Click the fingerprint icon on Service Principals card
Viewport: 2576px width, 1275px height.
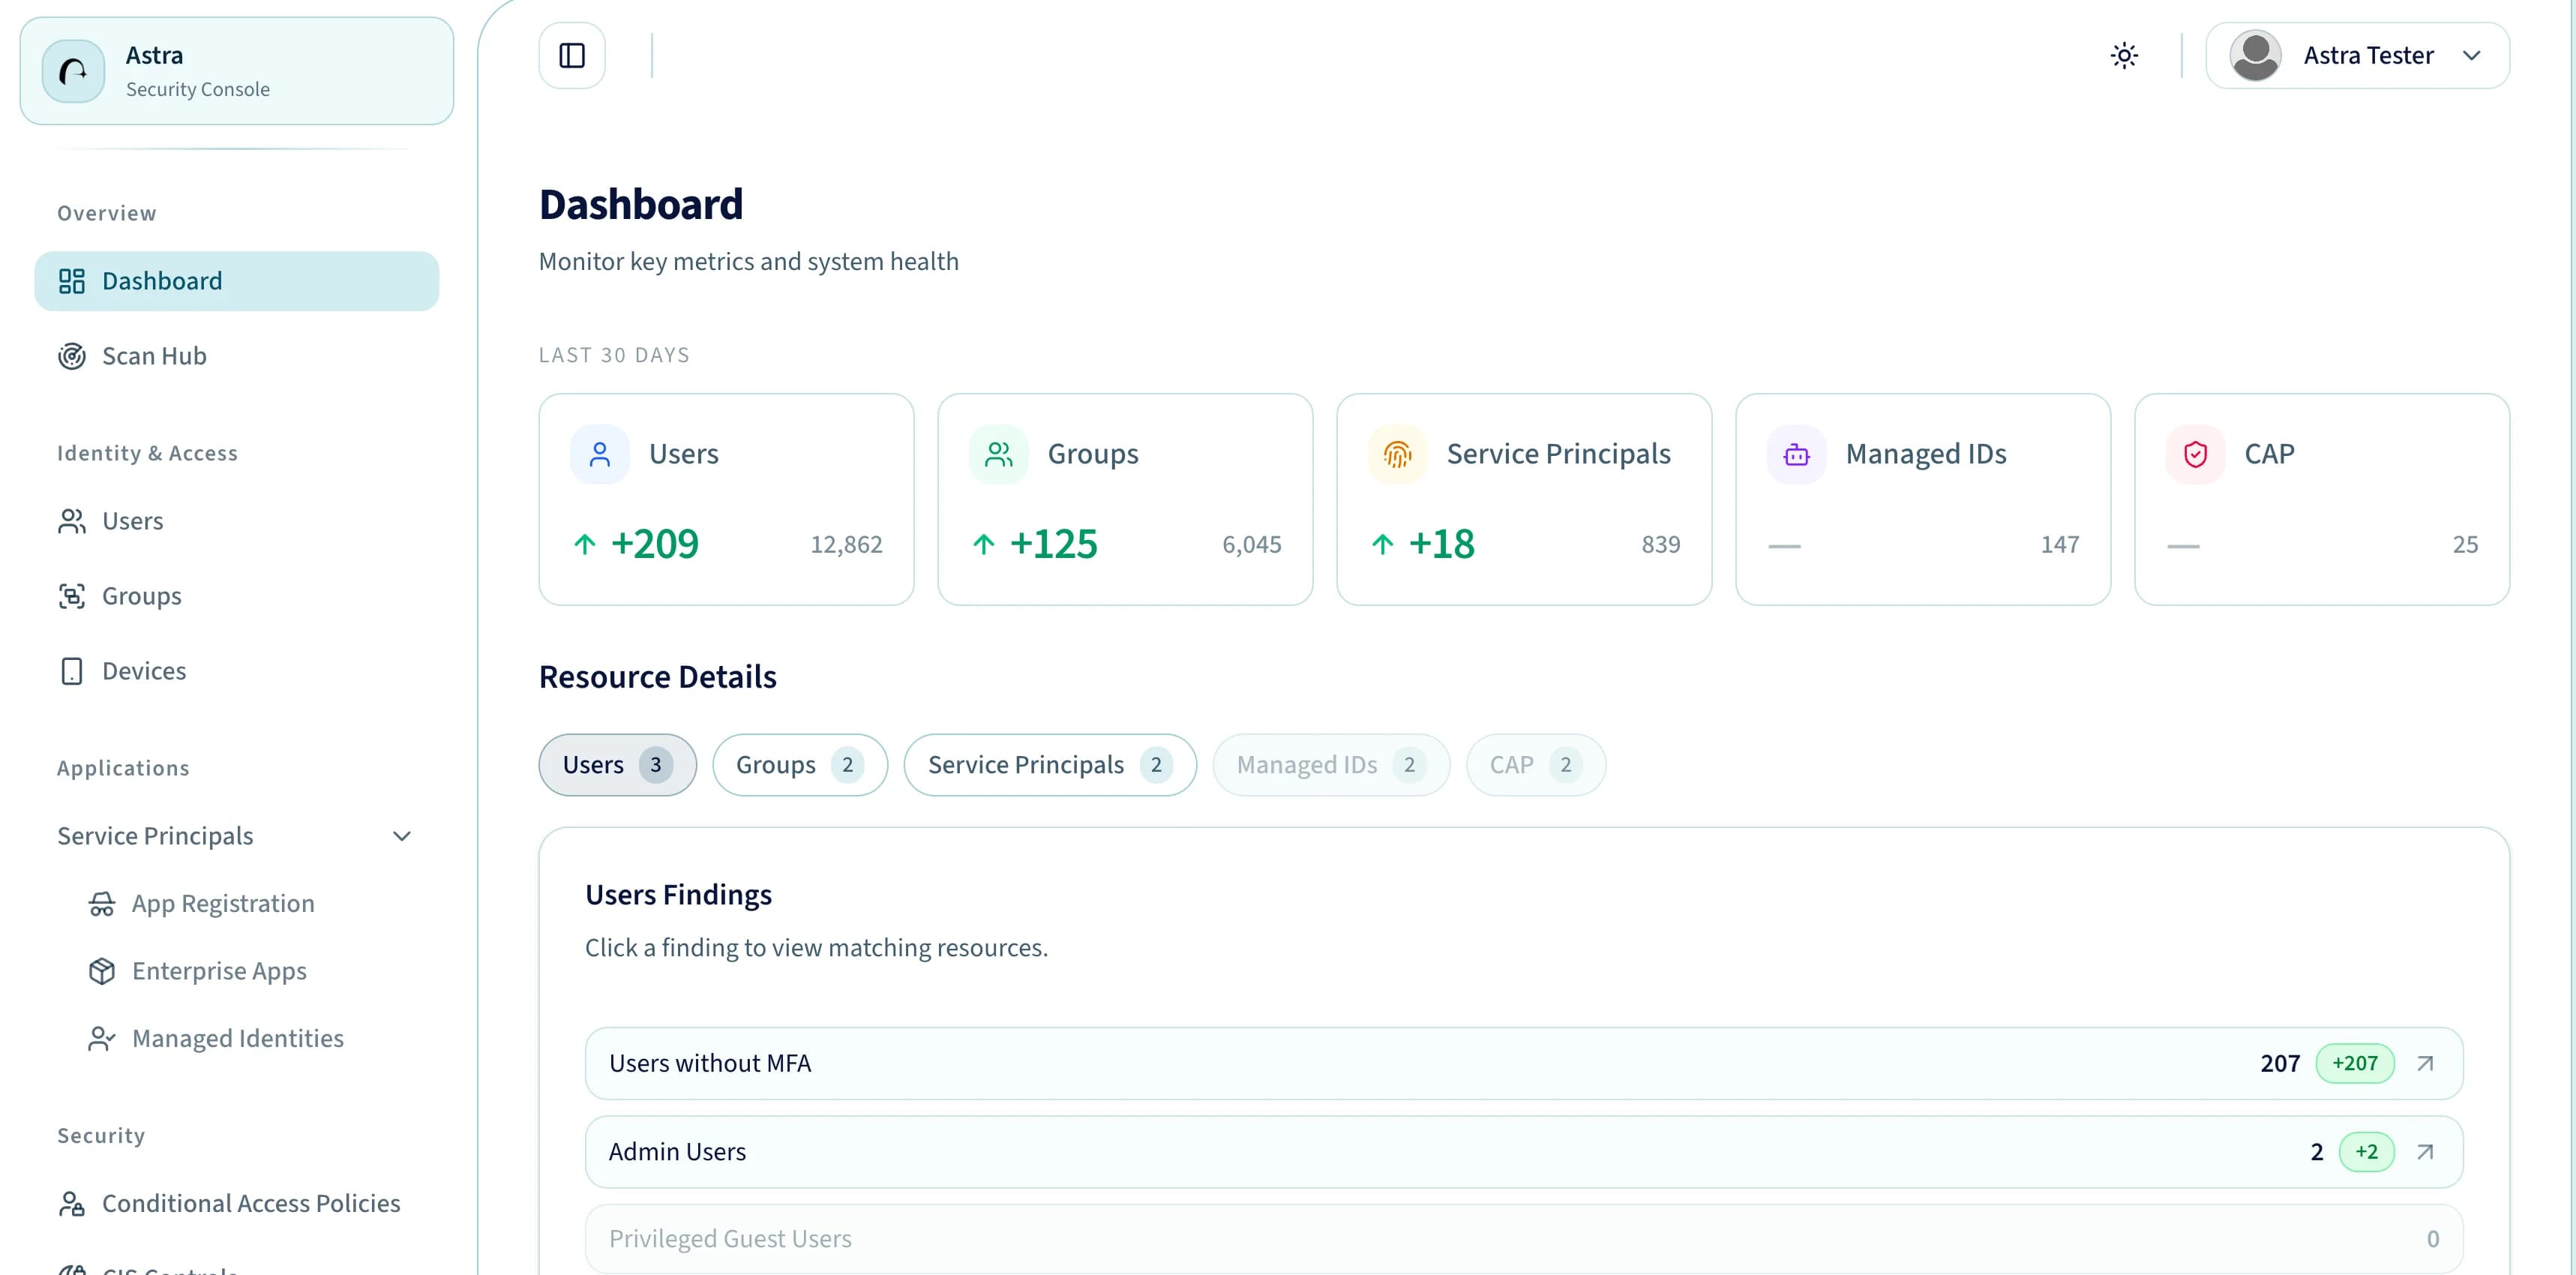point(1397,453)
